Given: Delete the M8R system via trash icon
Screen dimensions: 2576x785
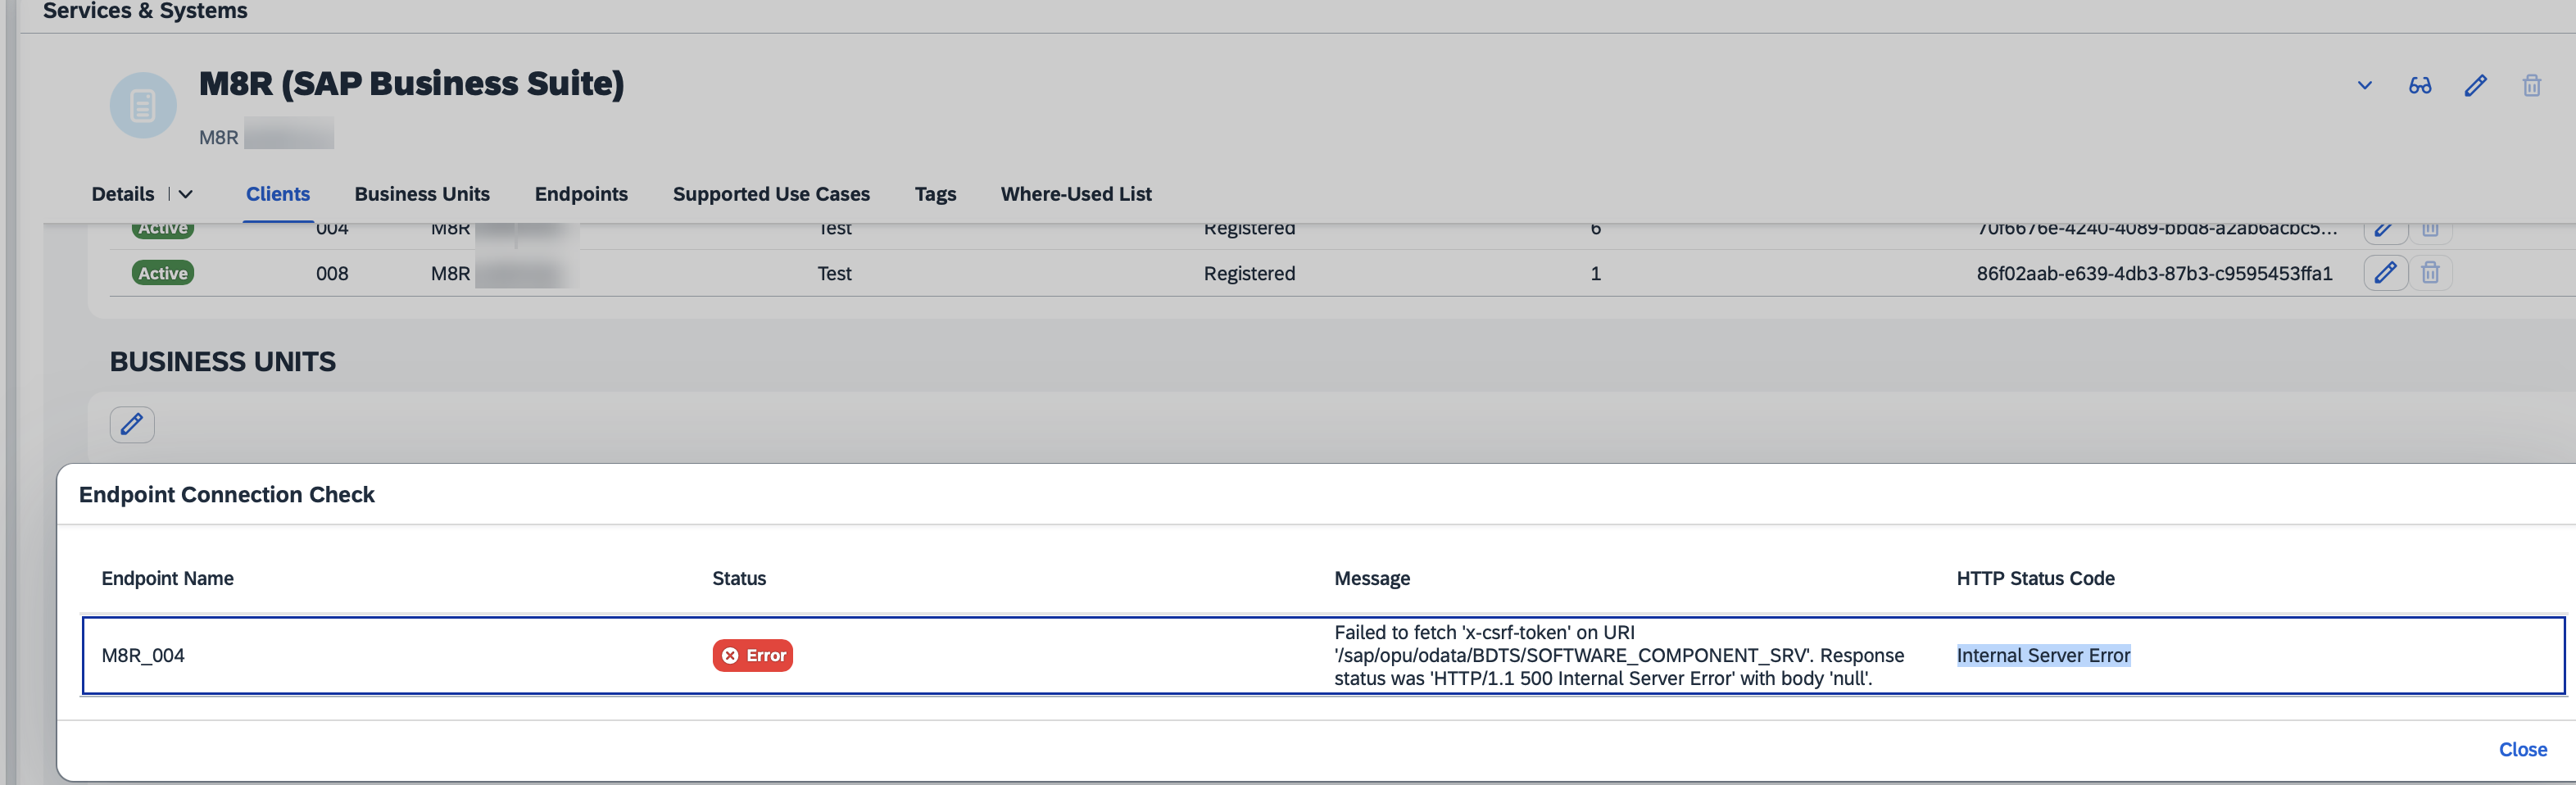Looking at the screenshot, I should (x=2532, y=86).
